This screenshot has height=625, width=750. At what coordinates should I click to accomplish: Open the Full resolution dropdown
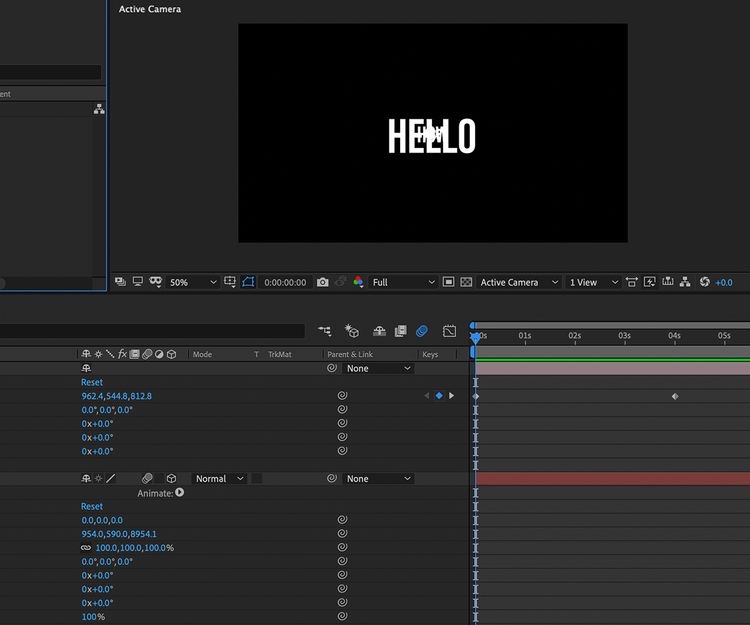(x=403, y=283)
